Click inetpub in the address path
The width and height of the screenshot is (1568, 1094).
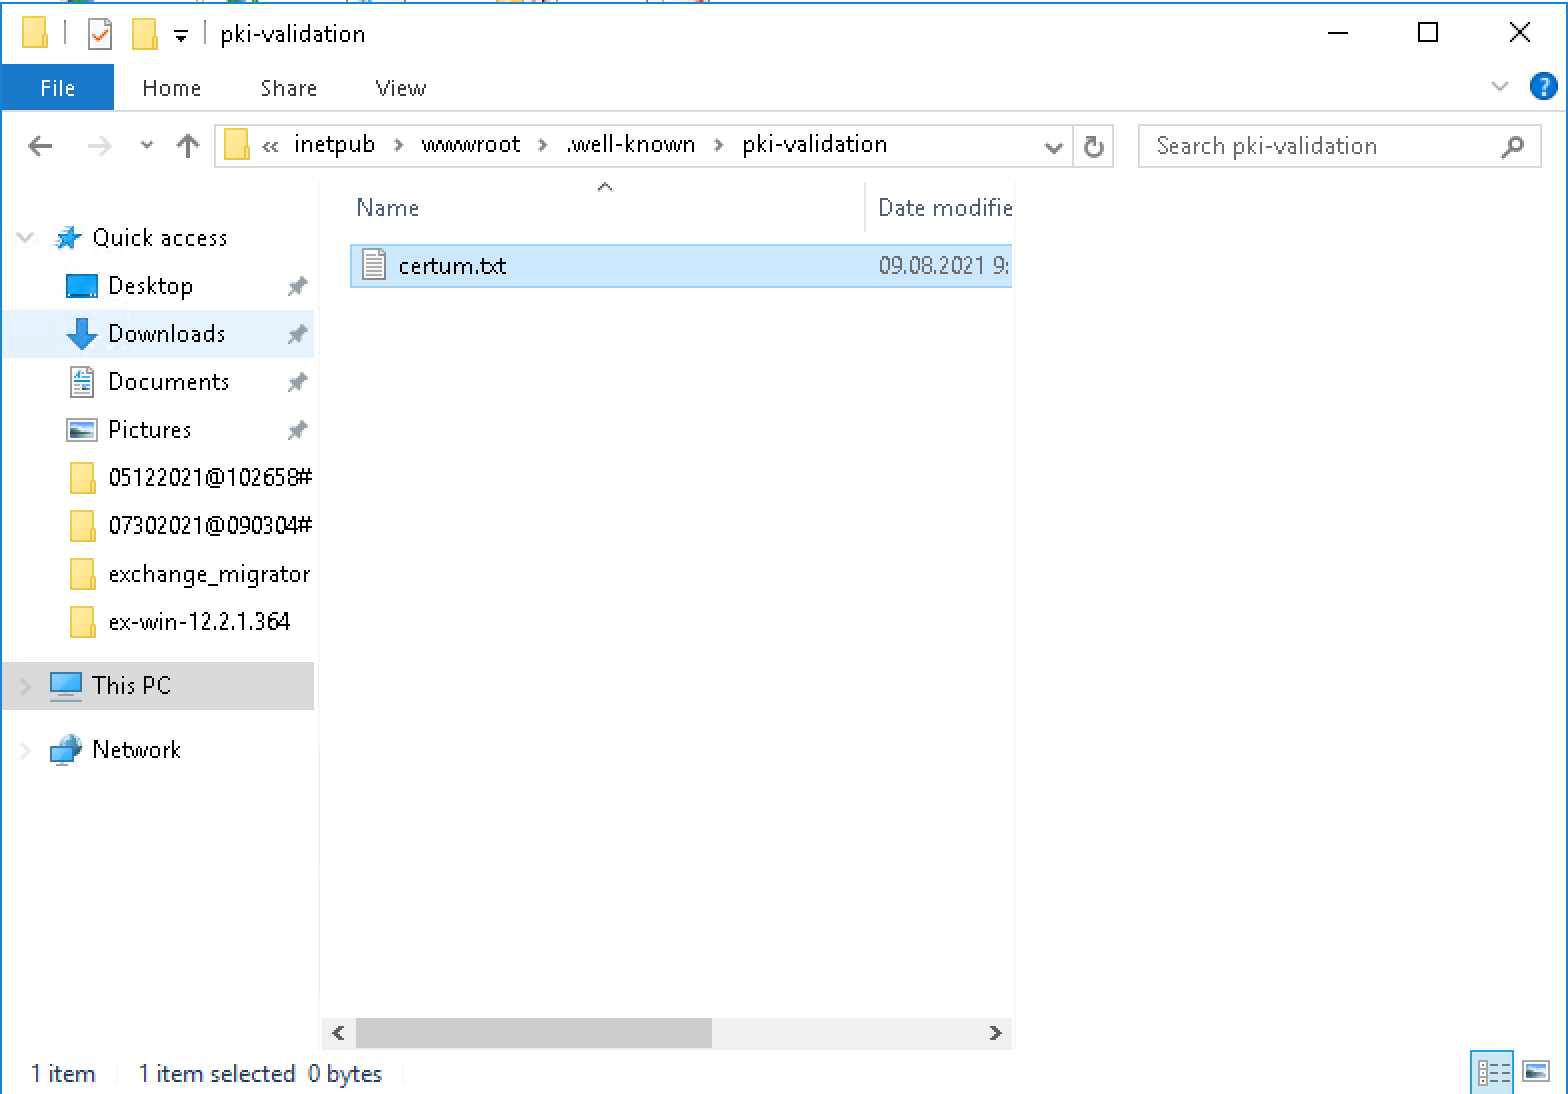tap(334, 145)
